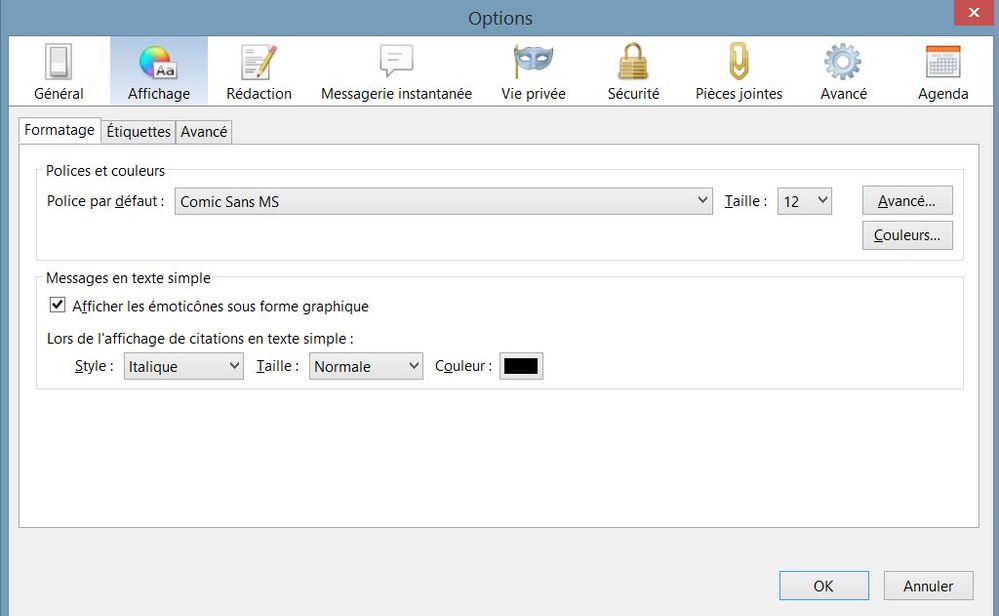Open the Rédaction settings pane
This screenshot has height=616, width=999.
(258, 72)
